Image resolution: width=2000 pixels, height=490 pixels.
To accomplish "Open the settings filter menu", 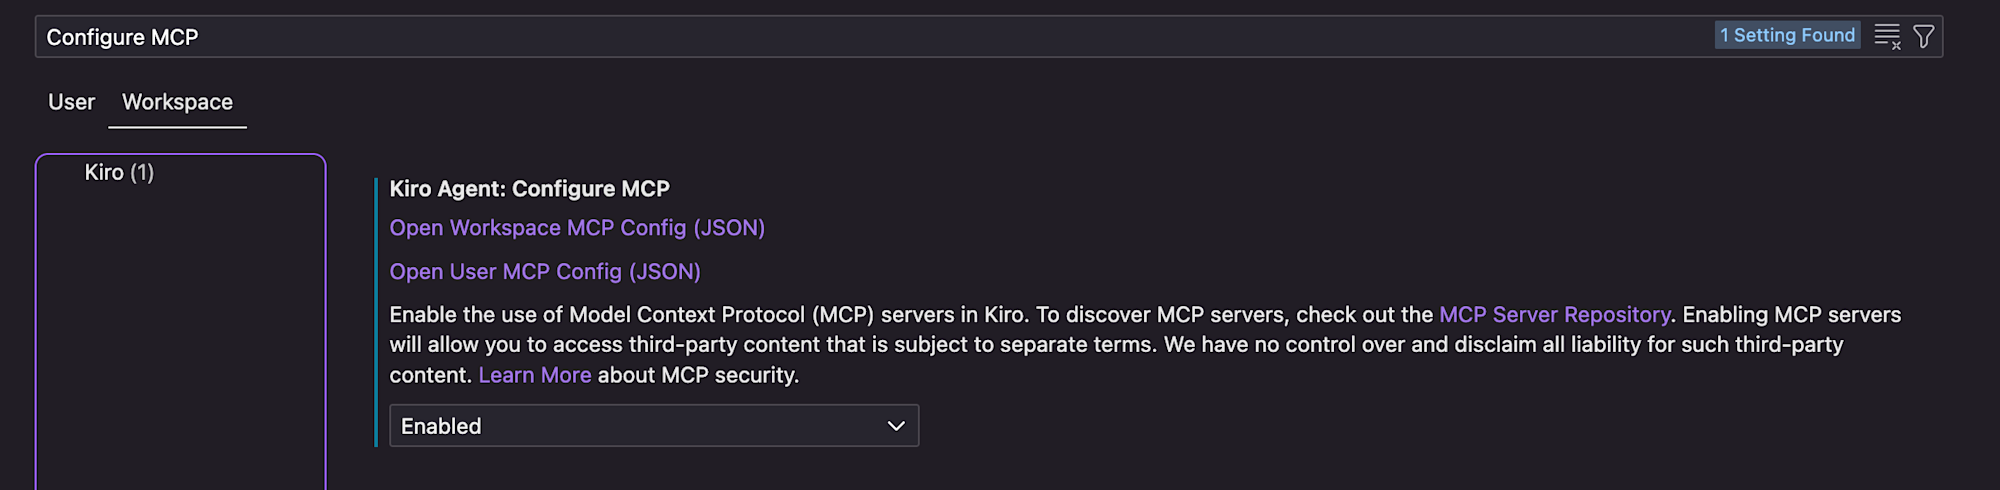I will [1923, 37].
